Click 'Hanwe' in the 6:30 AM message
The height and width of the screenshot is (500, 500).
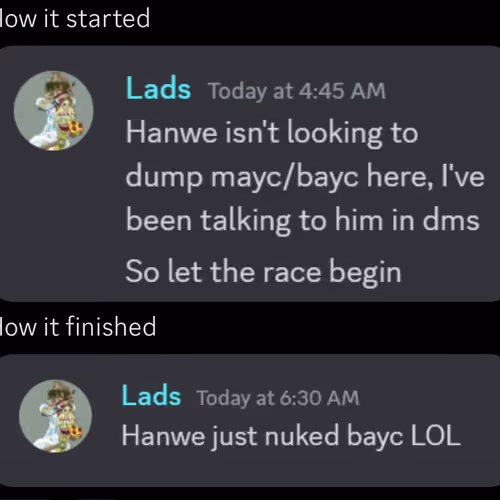[163, 435]
